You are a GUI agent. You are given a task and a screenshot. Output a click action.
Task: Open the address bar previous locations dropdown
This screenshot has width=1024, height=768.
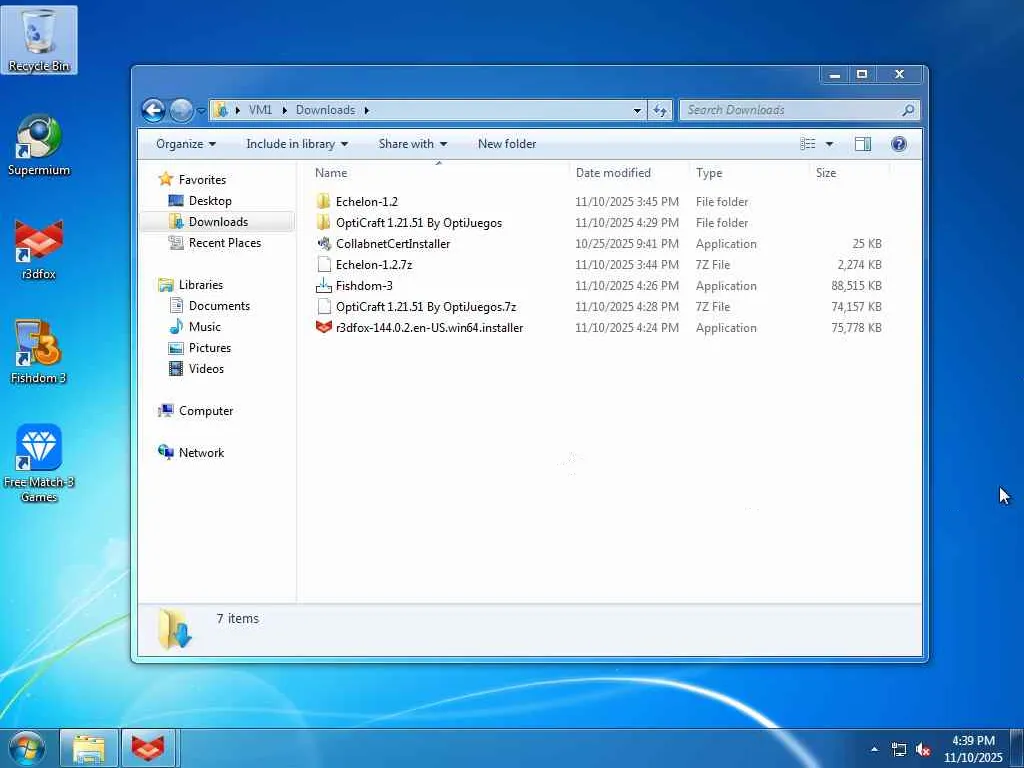pyautogui.click(x=637, y=110)
